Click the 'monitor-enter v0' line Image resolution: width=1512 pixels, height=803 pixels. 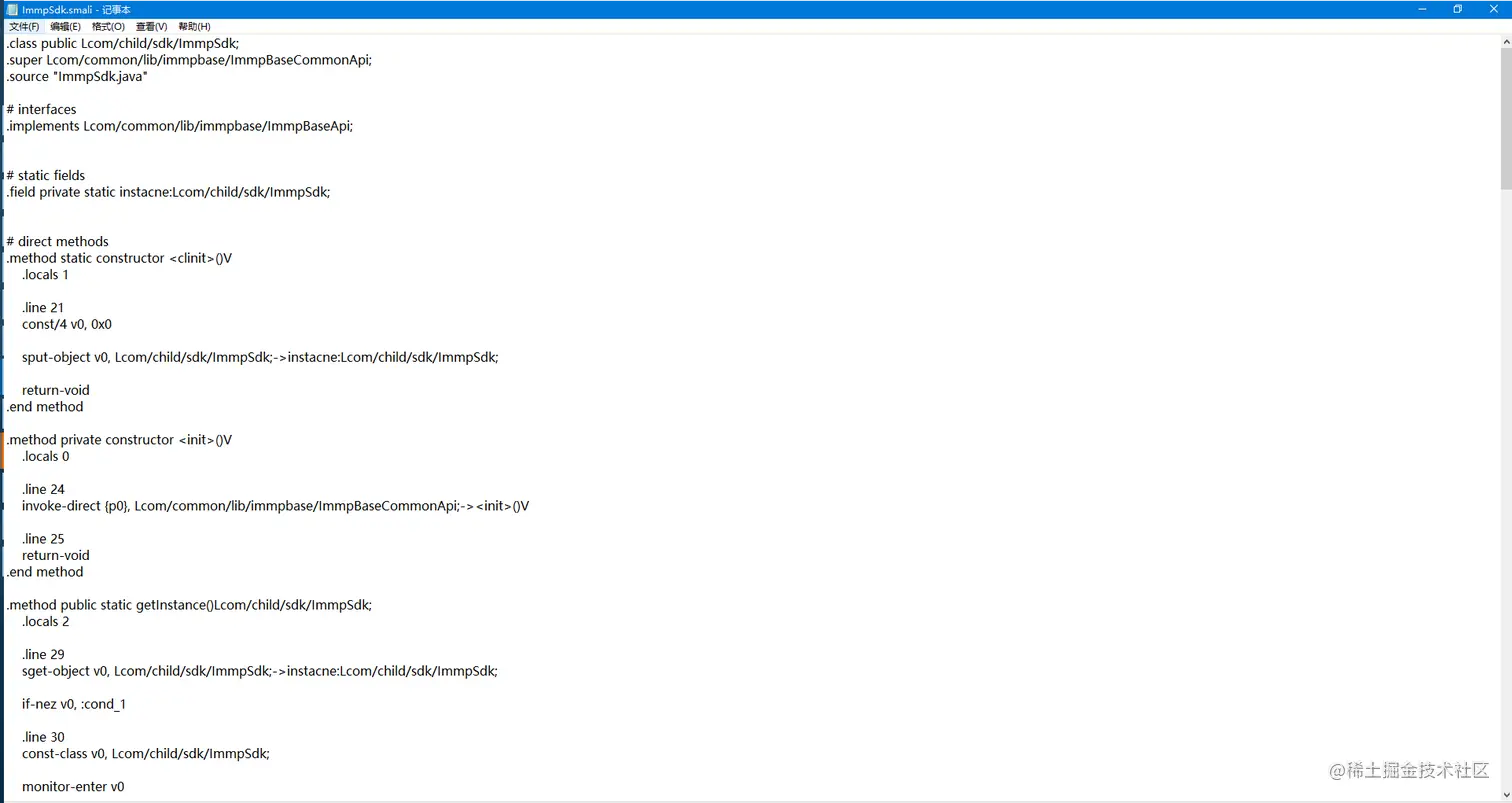pyautogui.click(x=73, y=787)
